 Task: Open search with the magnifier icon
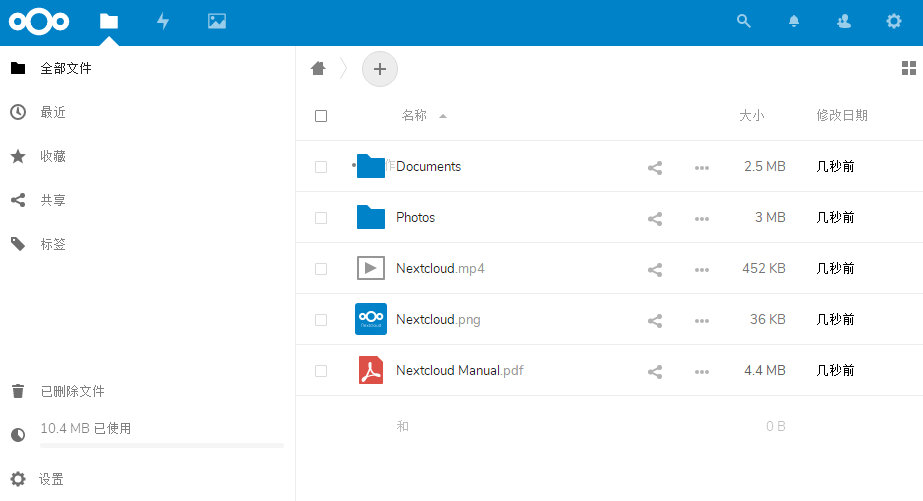[x=743, y=21]
